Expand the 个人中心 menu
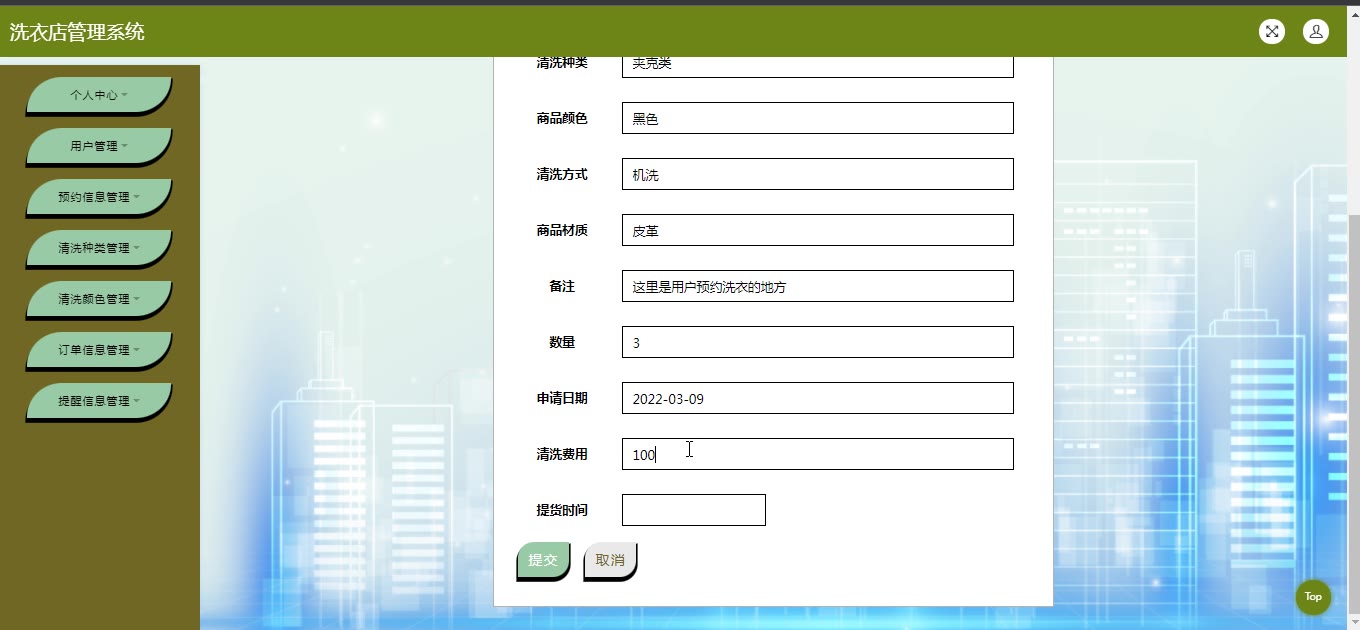This screenshot has height=630, width=1360. 99,95
